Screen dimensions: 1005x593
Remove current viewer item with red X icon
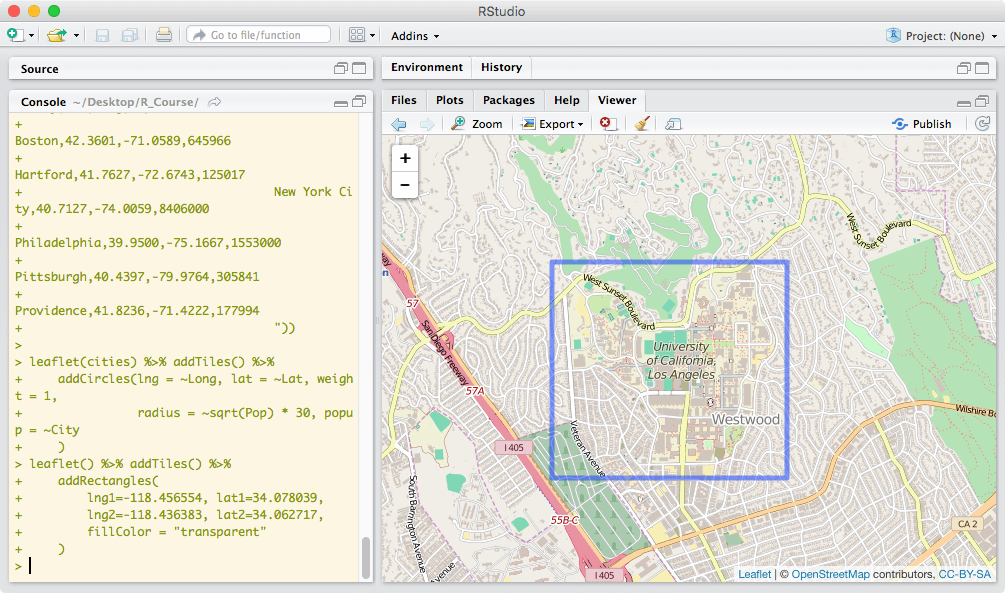click(606, 124)
